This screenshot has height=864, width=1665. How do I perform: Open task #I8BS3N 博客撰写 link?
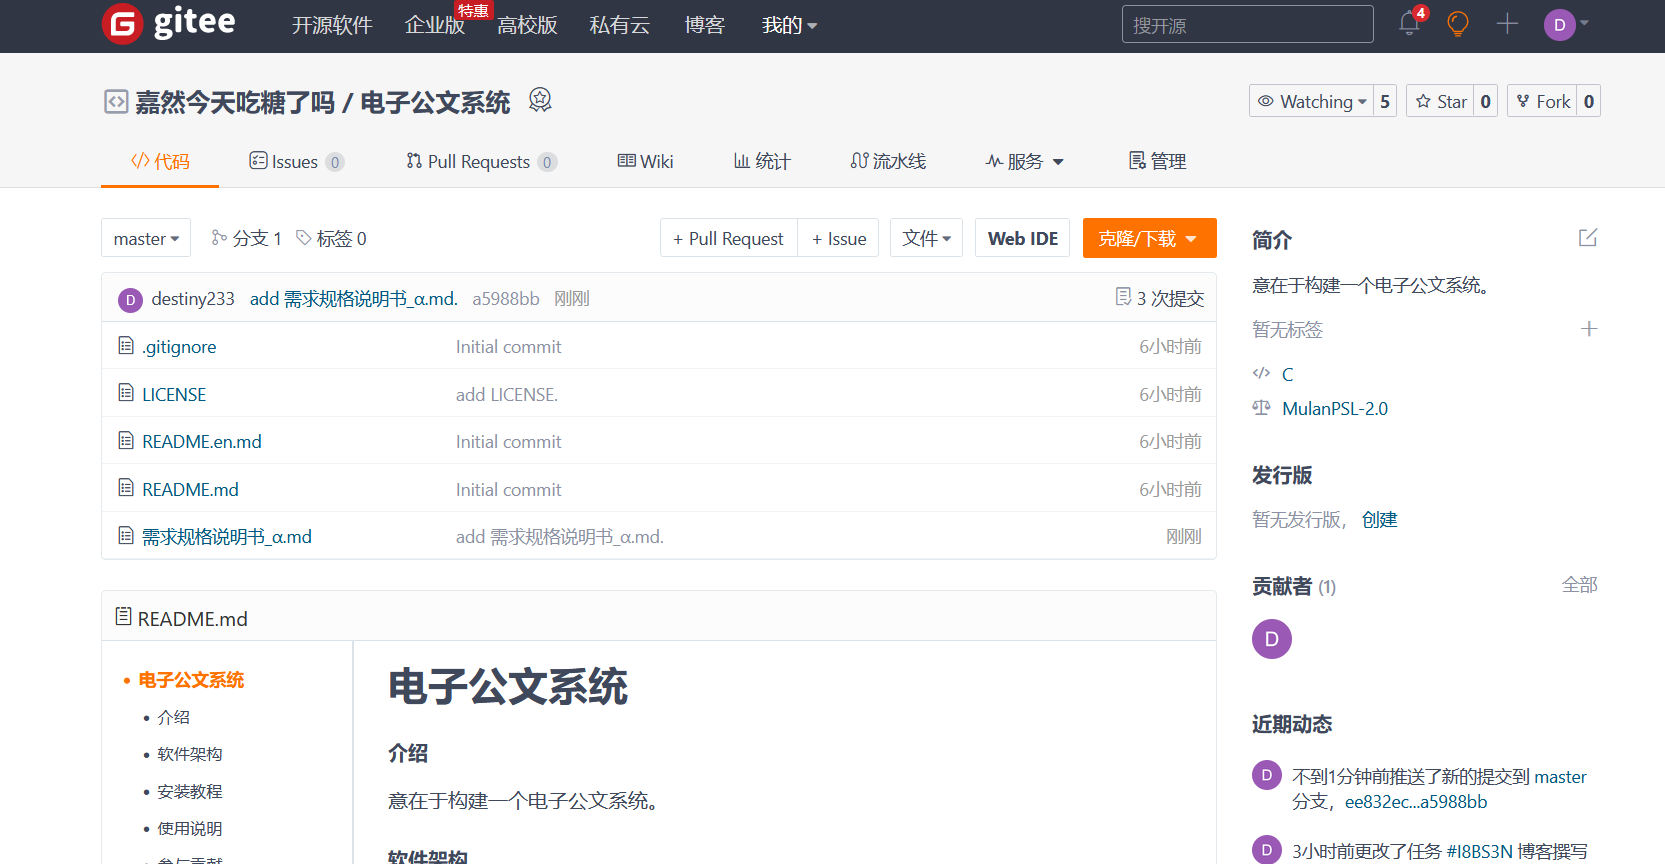1517,851
